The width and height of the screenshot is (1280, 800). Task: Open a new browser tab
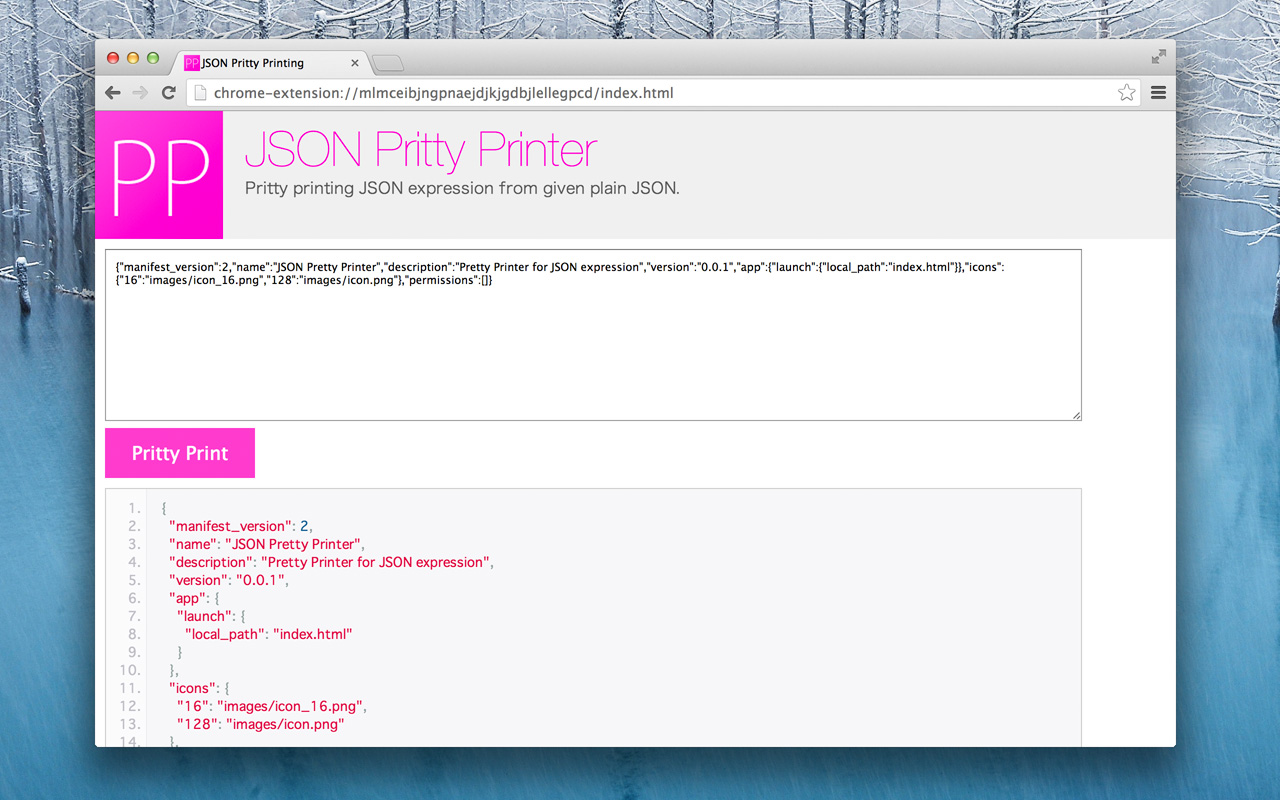pyautogui.click(x=386, y=62)
